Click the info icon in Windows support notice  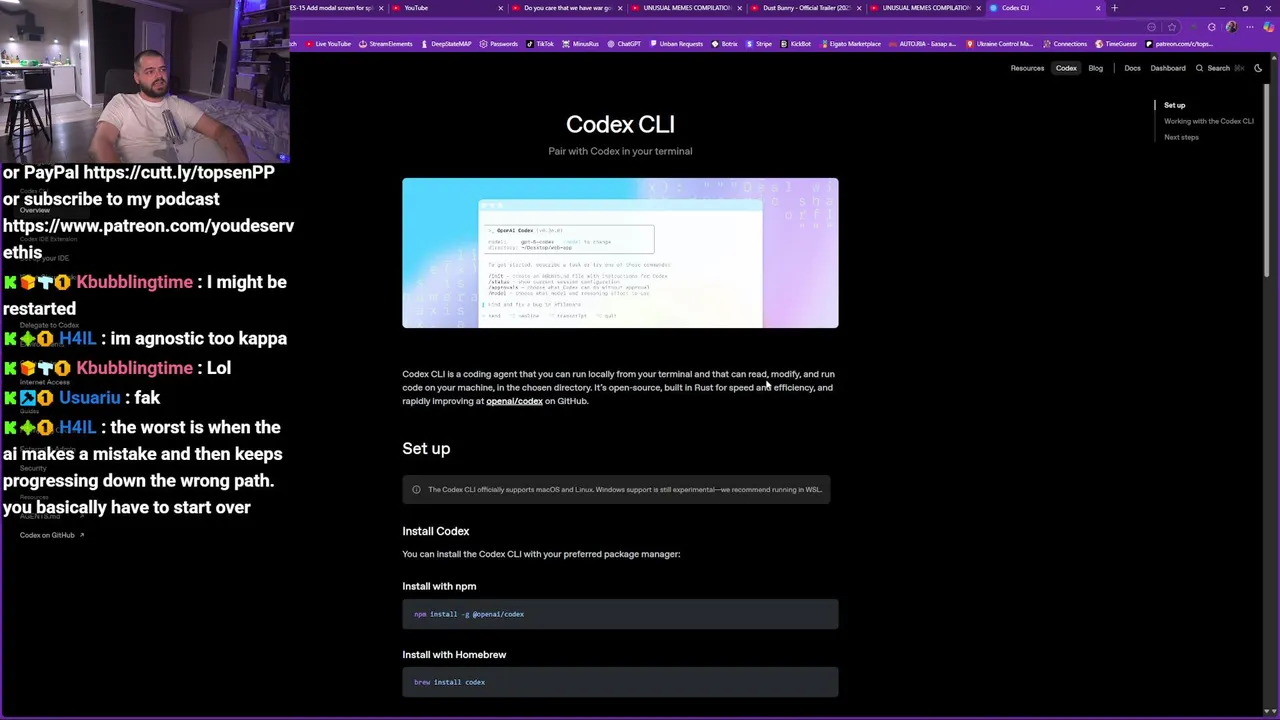pos(416,489)
